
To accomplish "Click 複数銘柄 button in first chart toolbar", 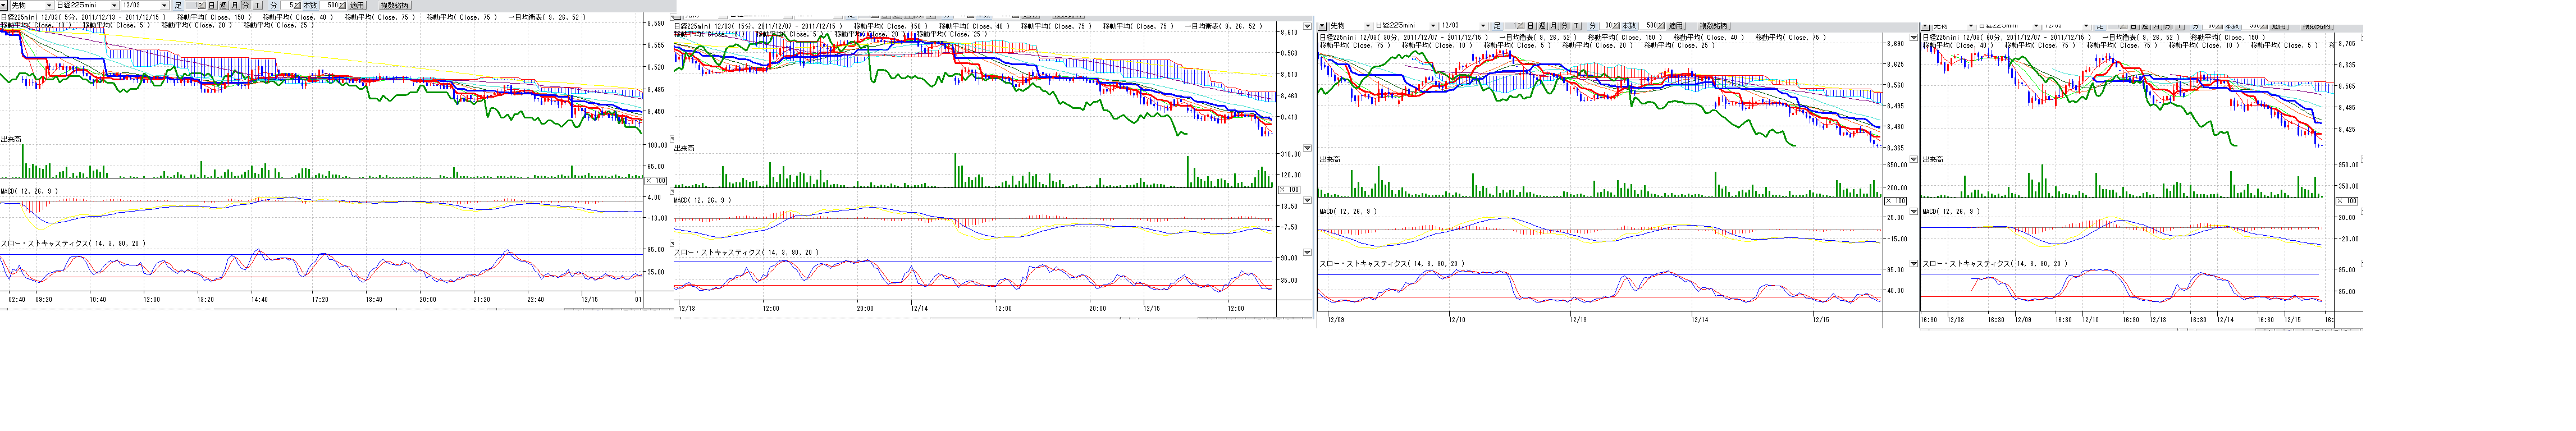I will click(394, 6).
